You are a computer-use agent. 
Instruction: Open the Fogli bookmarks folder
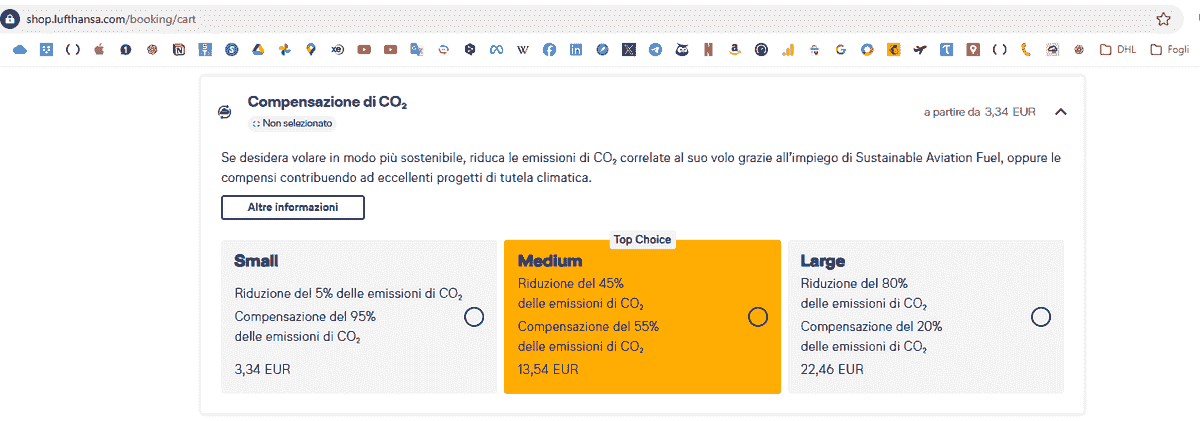pos(1170,49)
